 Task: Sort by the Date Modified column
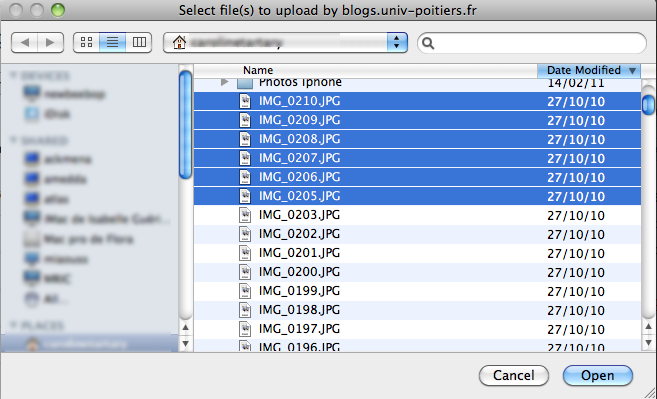pyautogui.click(x=588, y=70)
